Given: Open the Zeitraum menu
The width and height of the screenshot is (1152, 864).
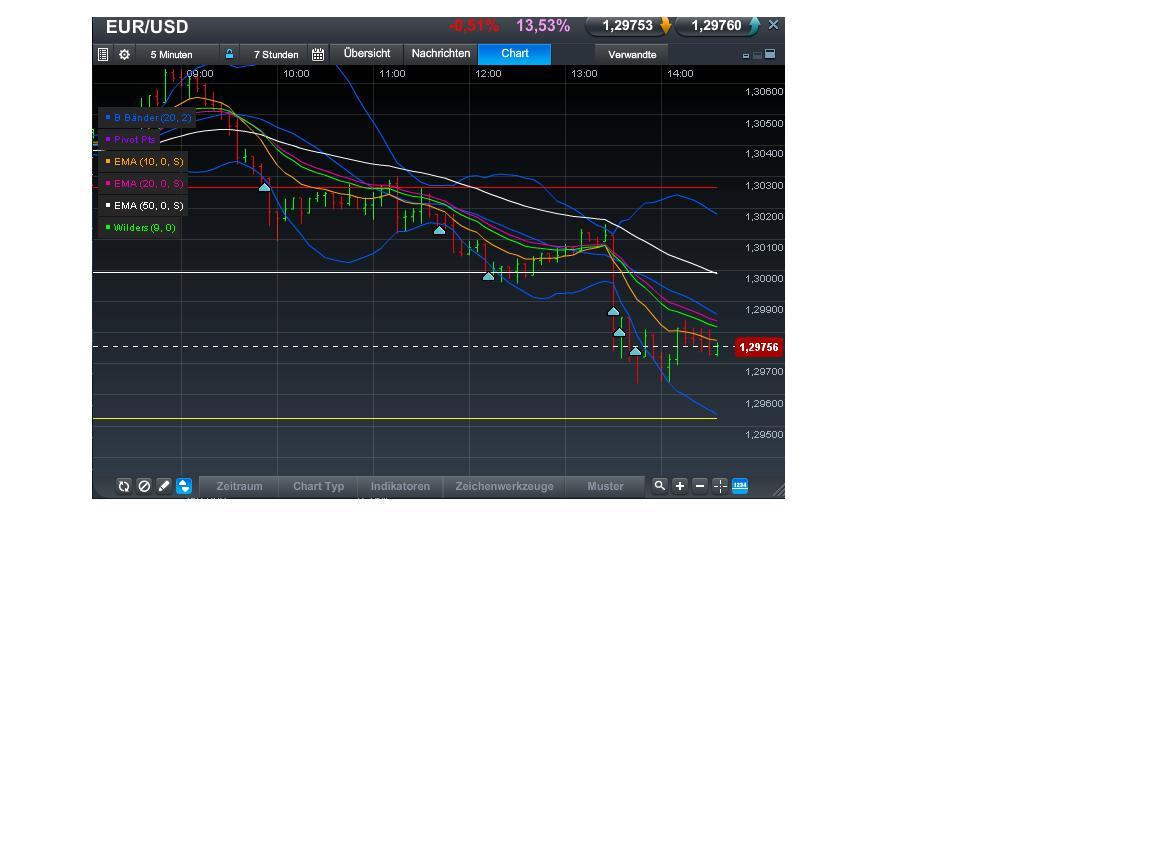Looking at the screenshot, I should coord(240,486).
